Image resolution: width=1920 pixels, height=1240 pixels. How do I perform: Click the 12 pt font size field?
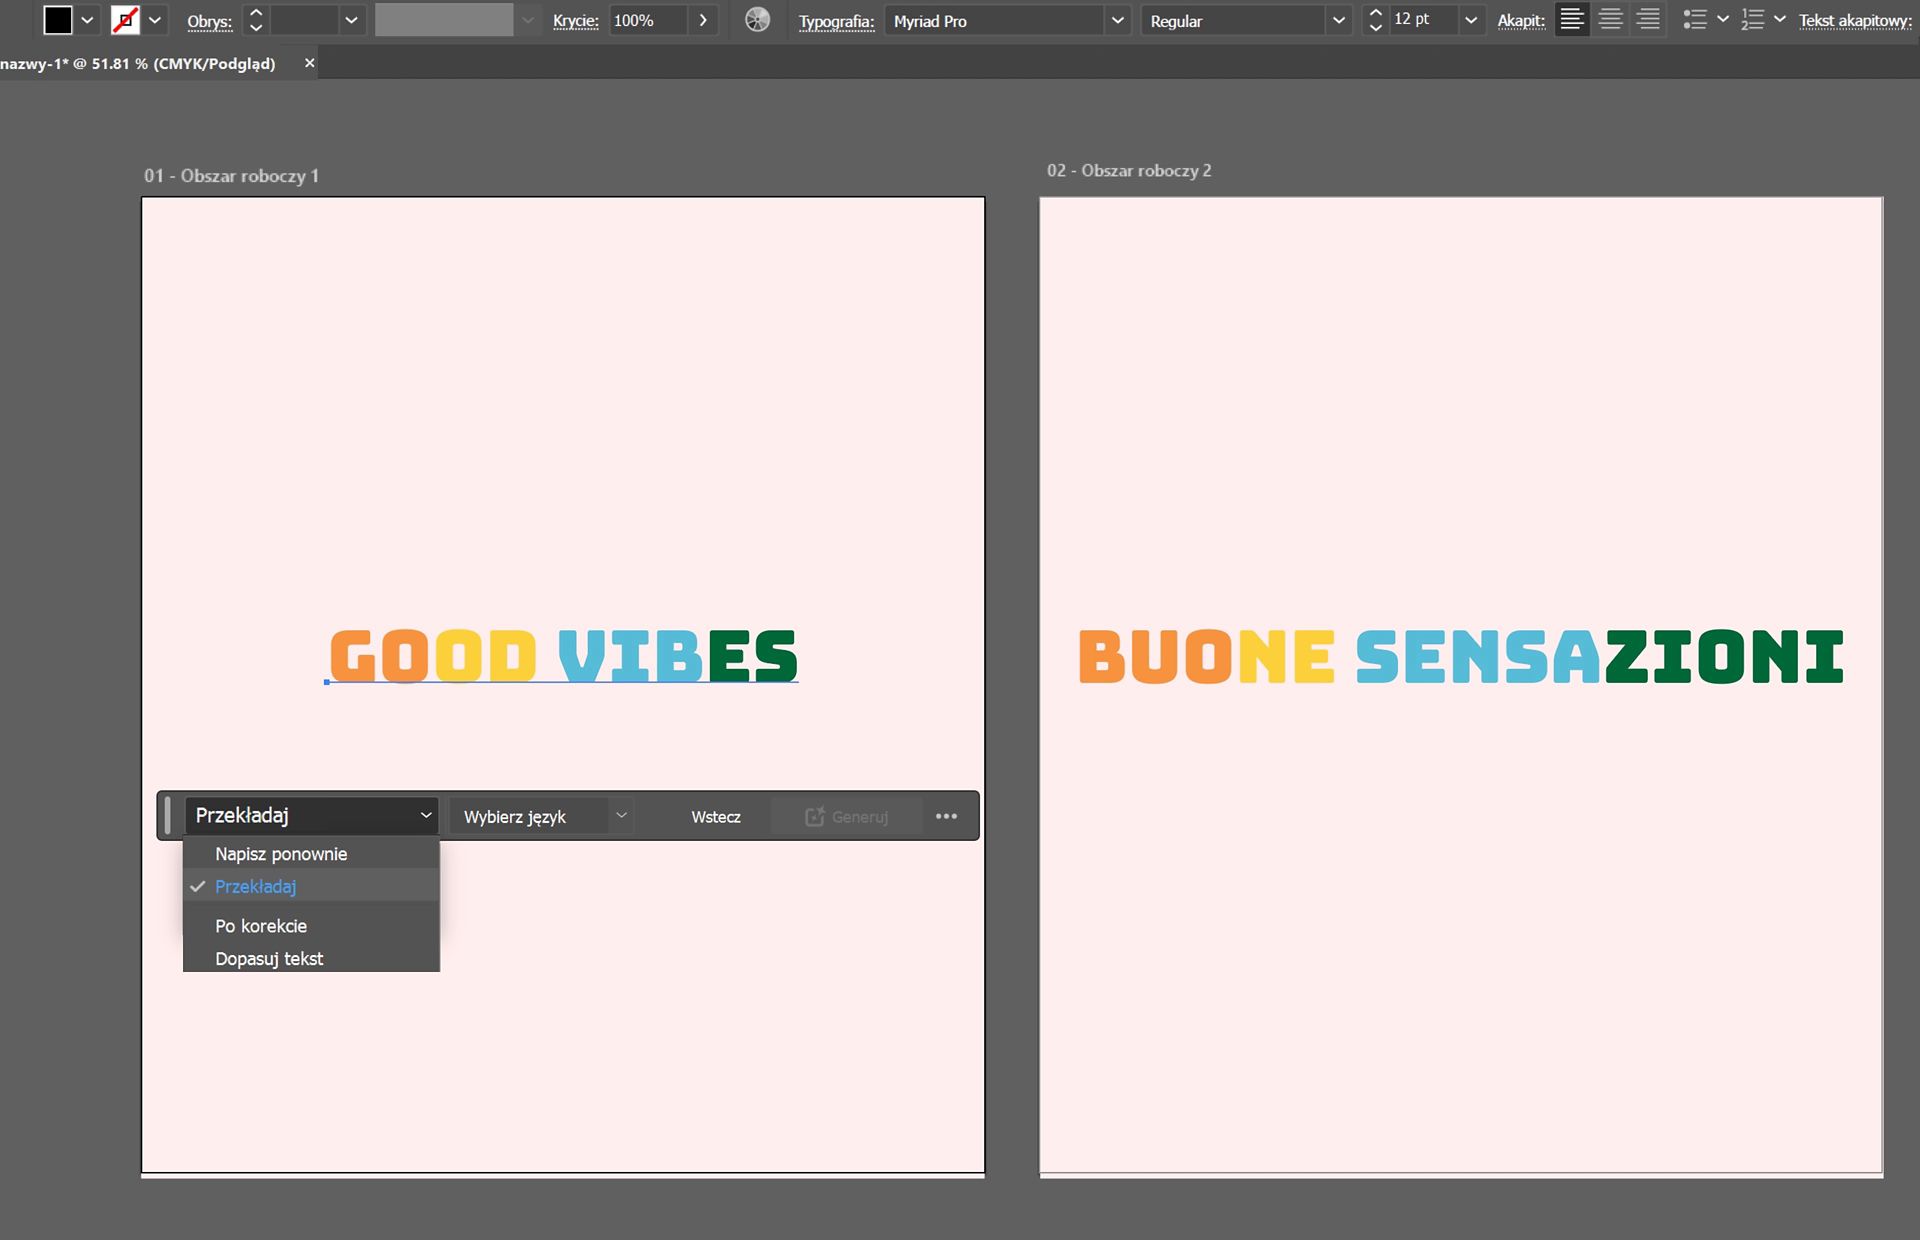pyautogui.click(x=1423, y=20)
